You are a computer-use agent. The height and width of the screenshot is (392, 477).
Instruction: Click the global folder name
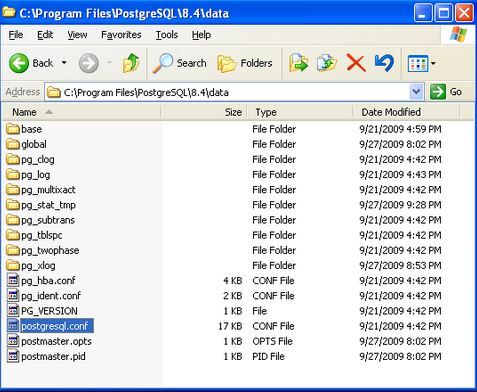34,144
